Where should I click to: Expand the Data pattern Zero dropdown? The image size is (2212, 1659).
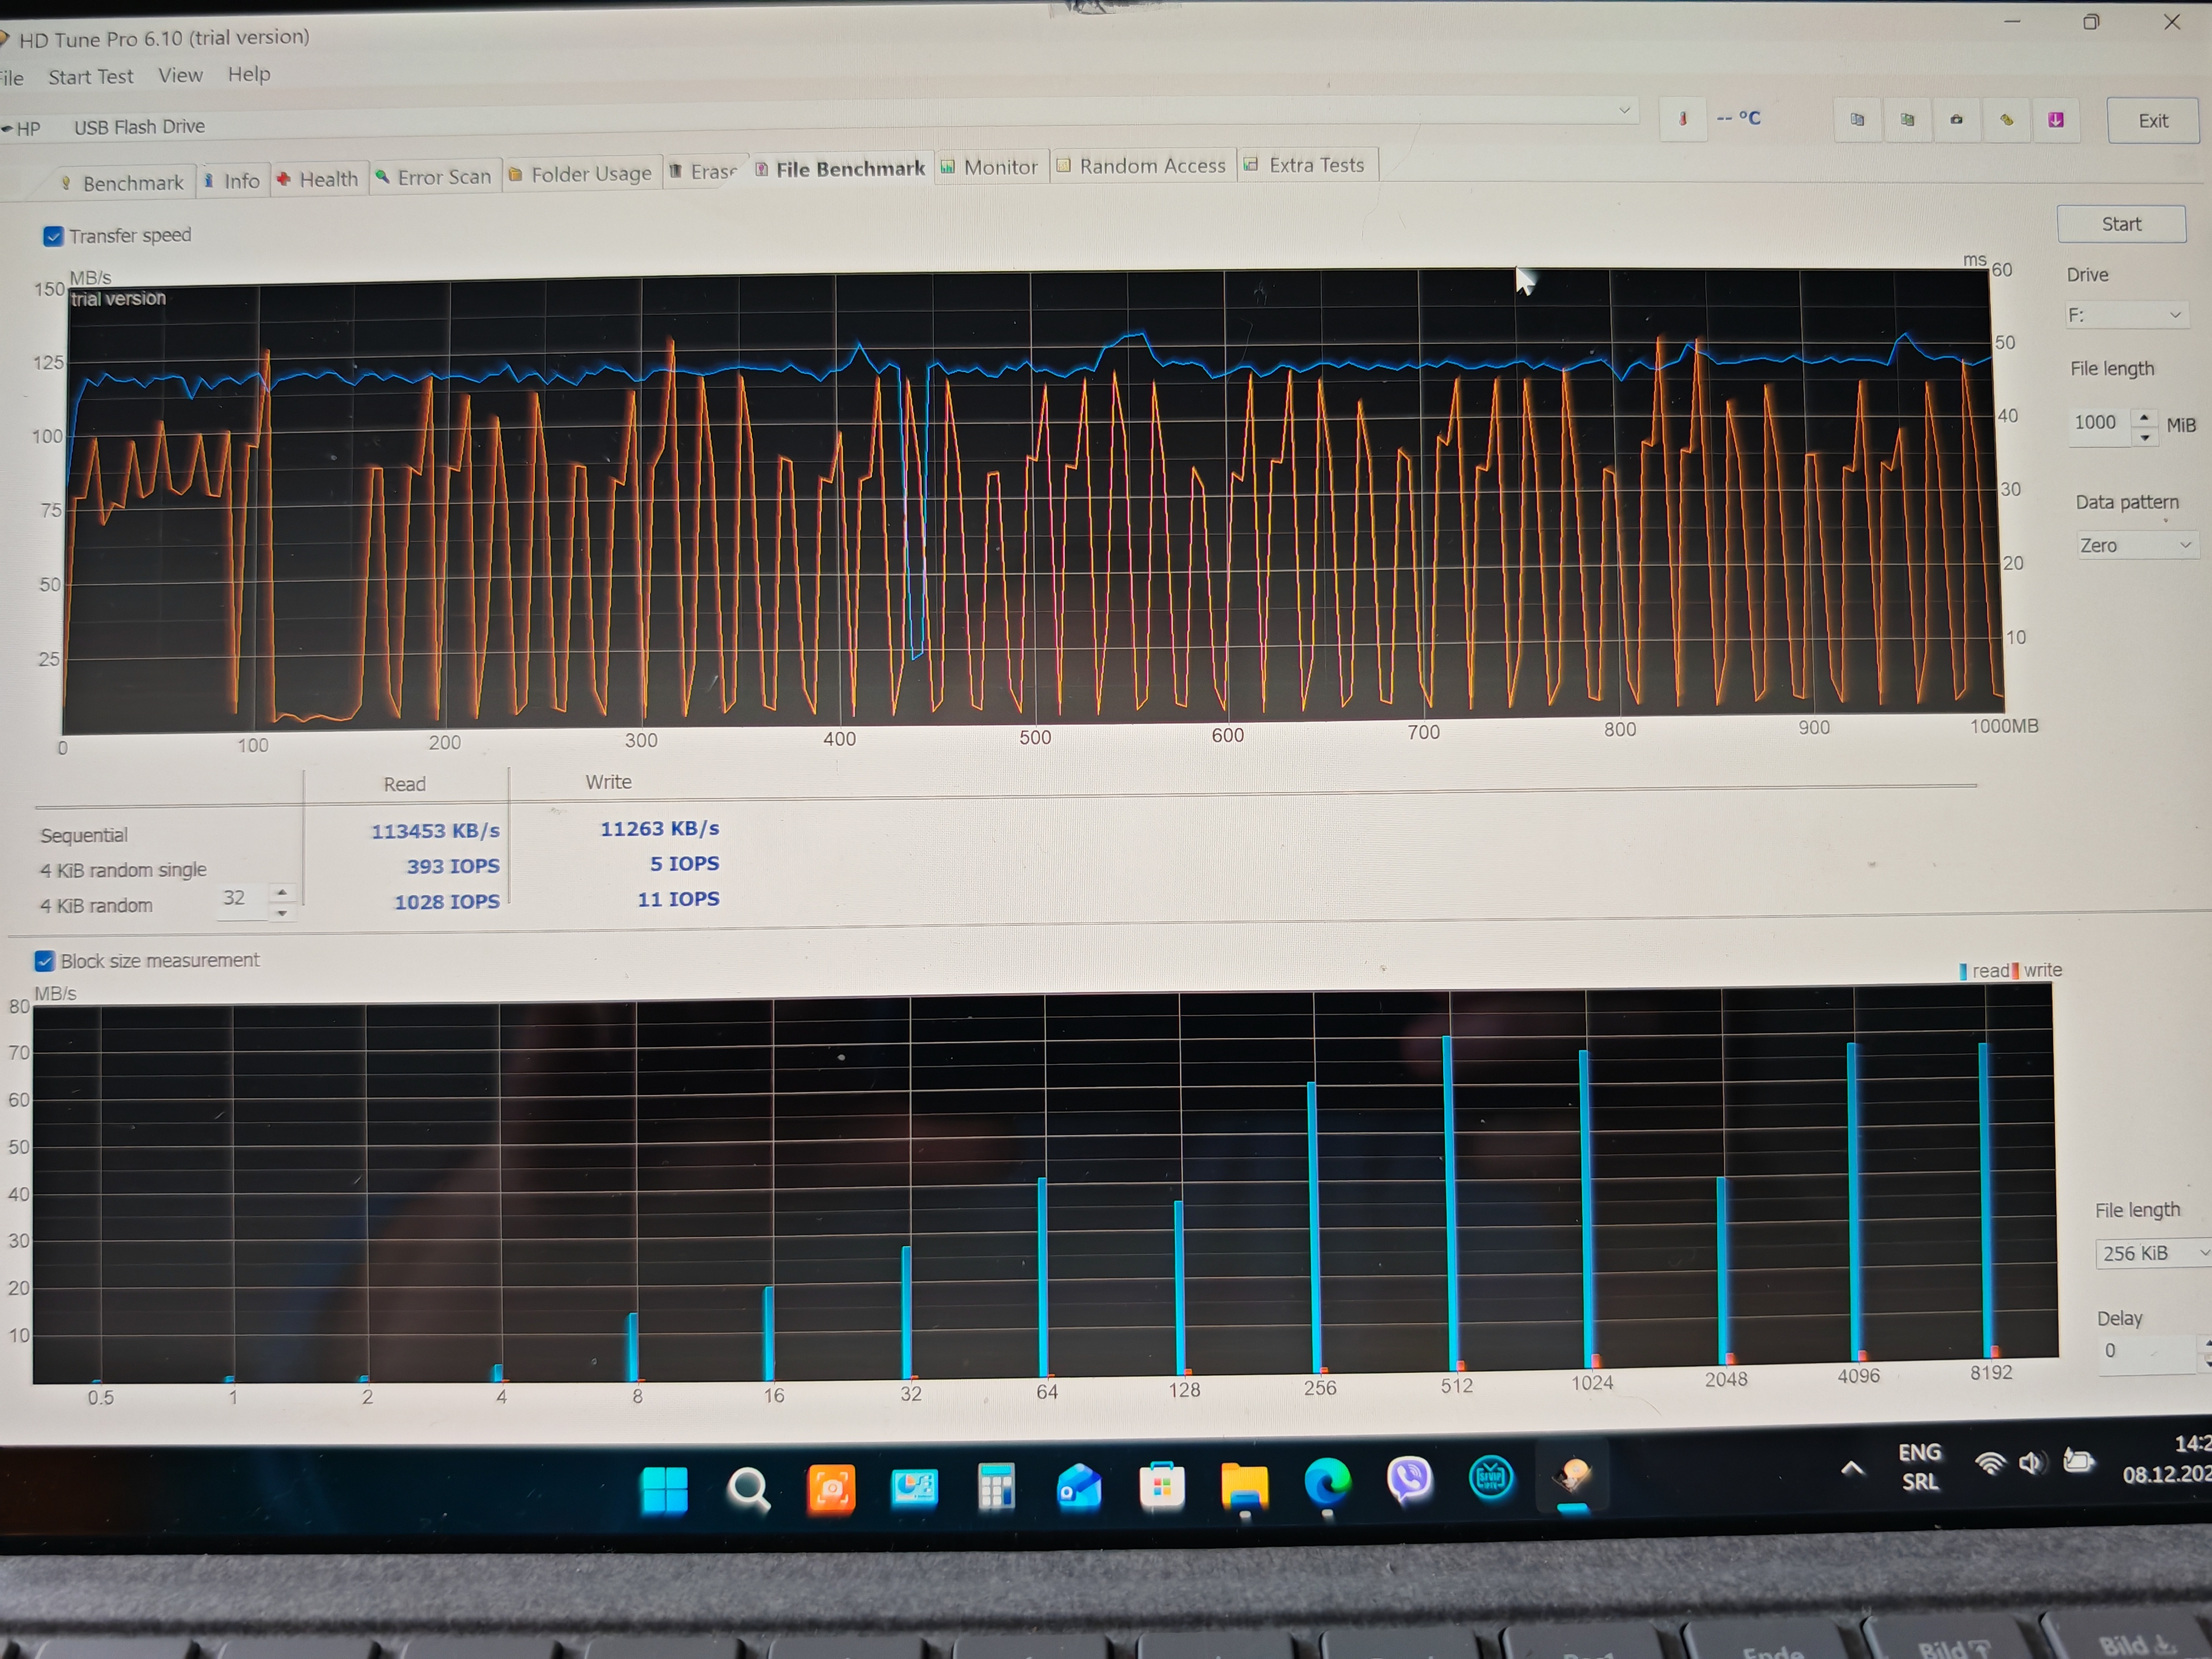pyautogui.click(x=2135, y=545)
